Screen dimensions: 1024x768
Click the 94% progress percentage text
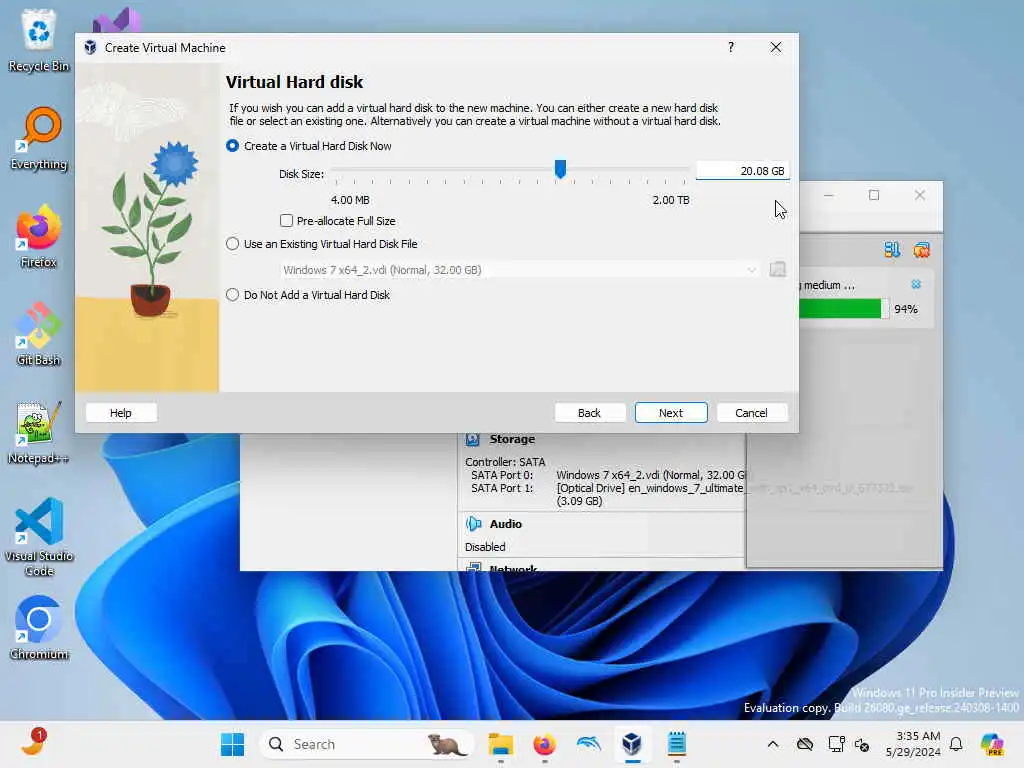(x=906, y=309)
